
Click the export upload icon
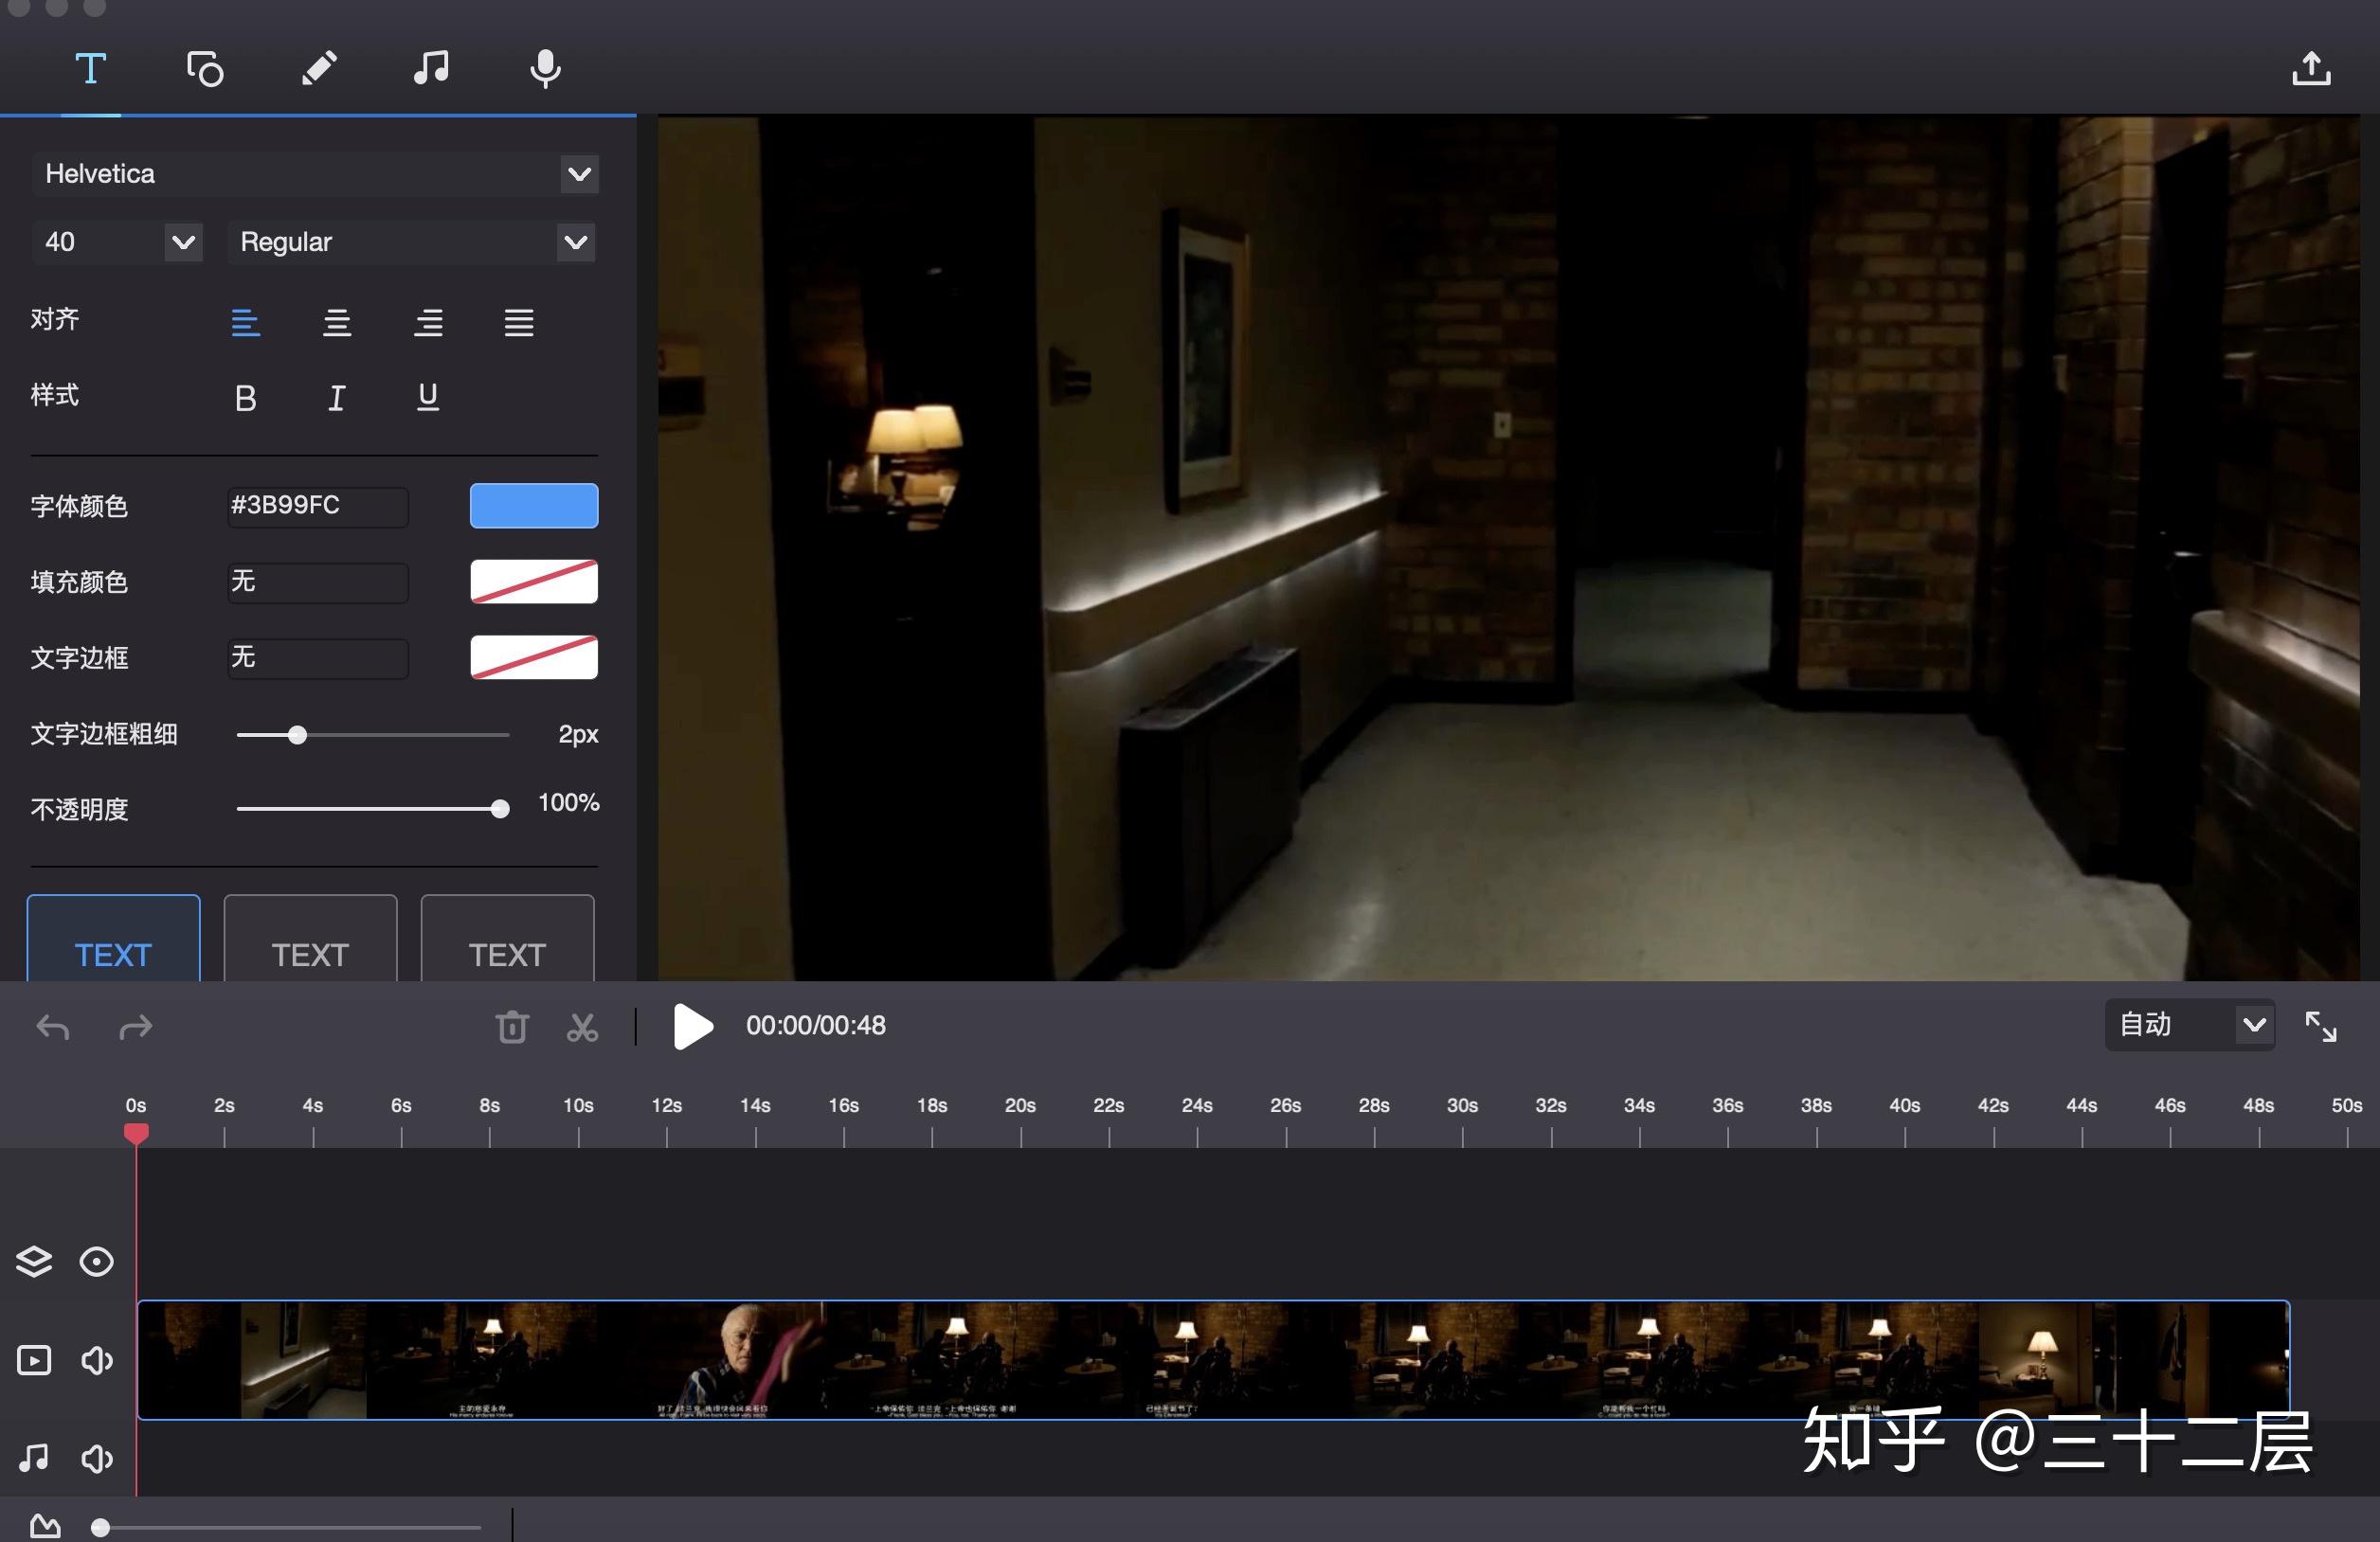point(2311,68)
